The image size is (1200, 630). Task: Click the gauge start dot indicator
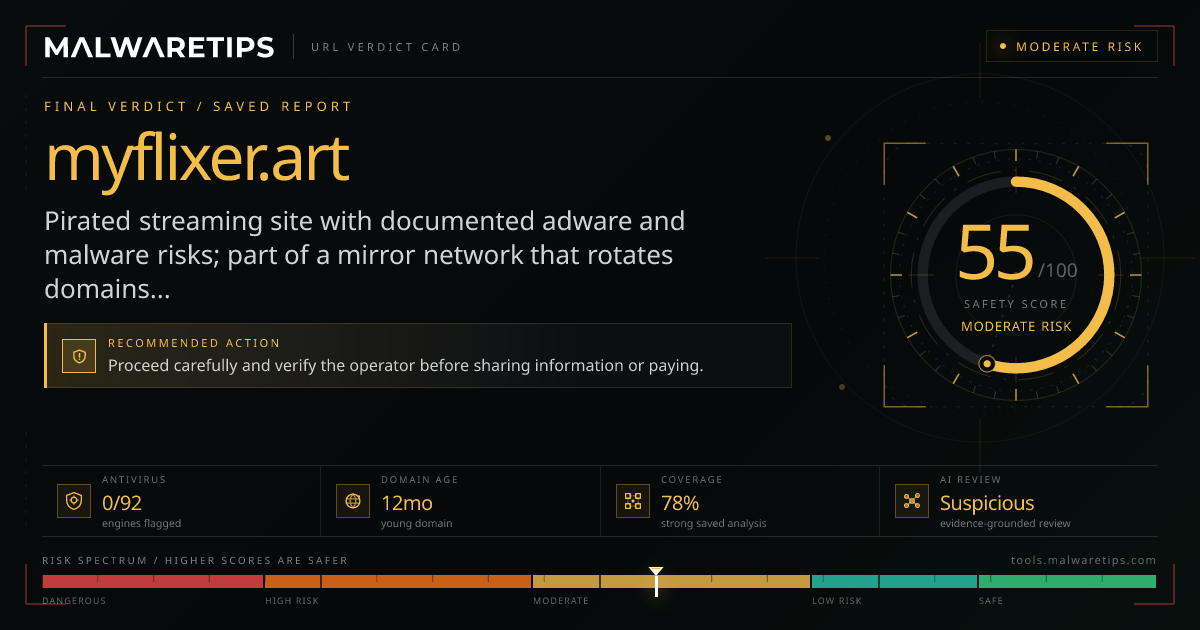[987, 364]
